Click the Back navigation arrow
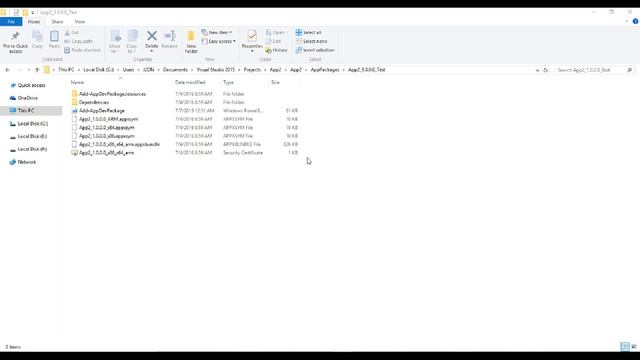Image resolution: width=640 pixels, height=360 pixels. [x=7, y=70]
